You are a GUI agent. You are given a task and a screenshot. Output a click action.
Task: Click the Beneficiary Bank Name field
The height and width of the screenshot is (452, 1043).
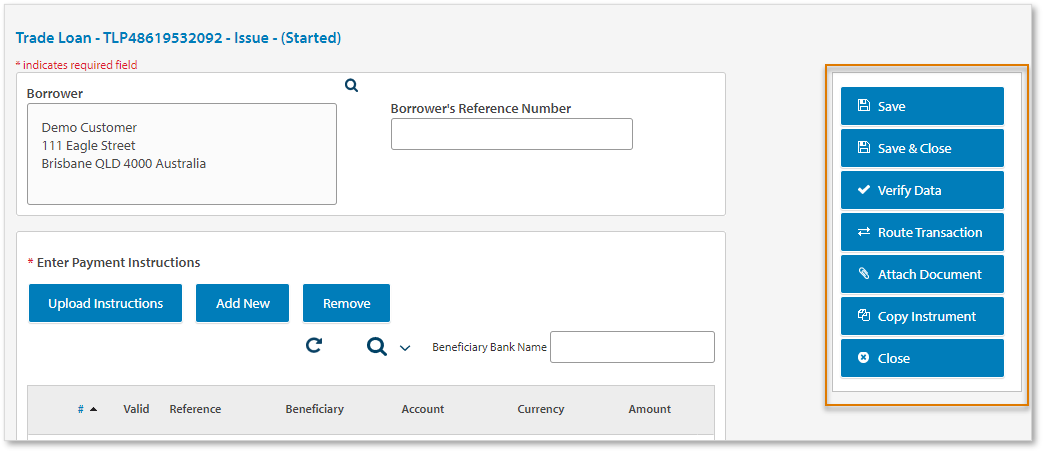click(x=632, y=347)
